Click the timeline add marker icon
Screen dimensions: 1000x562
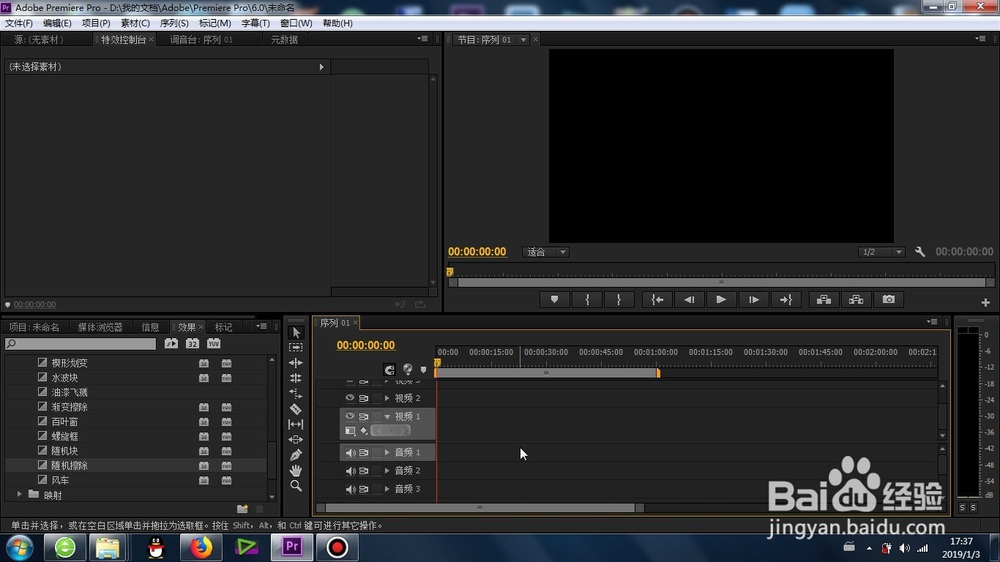pos(423,369)
